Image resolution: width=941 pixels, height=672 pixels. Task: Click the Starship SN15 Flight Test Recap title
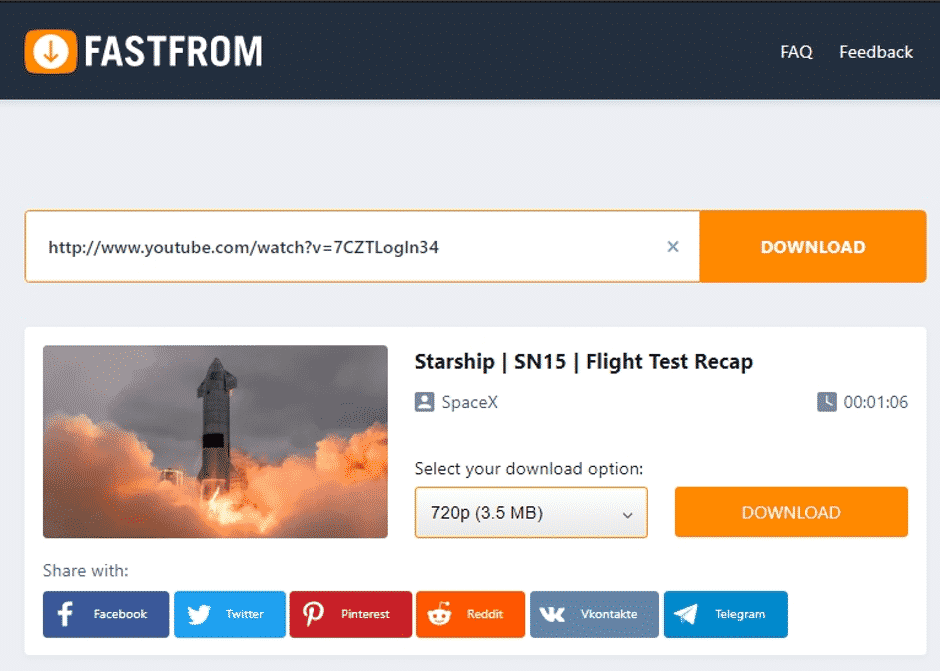pyautogui.click(x=583, y=362)
